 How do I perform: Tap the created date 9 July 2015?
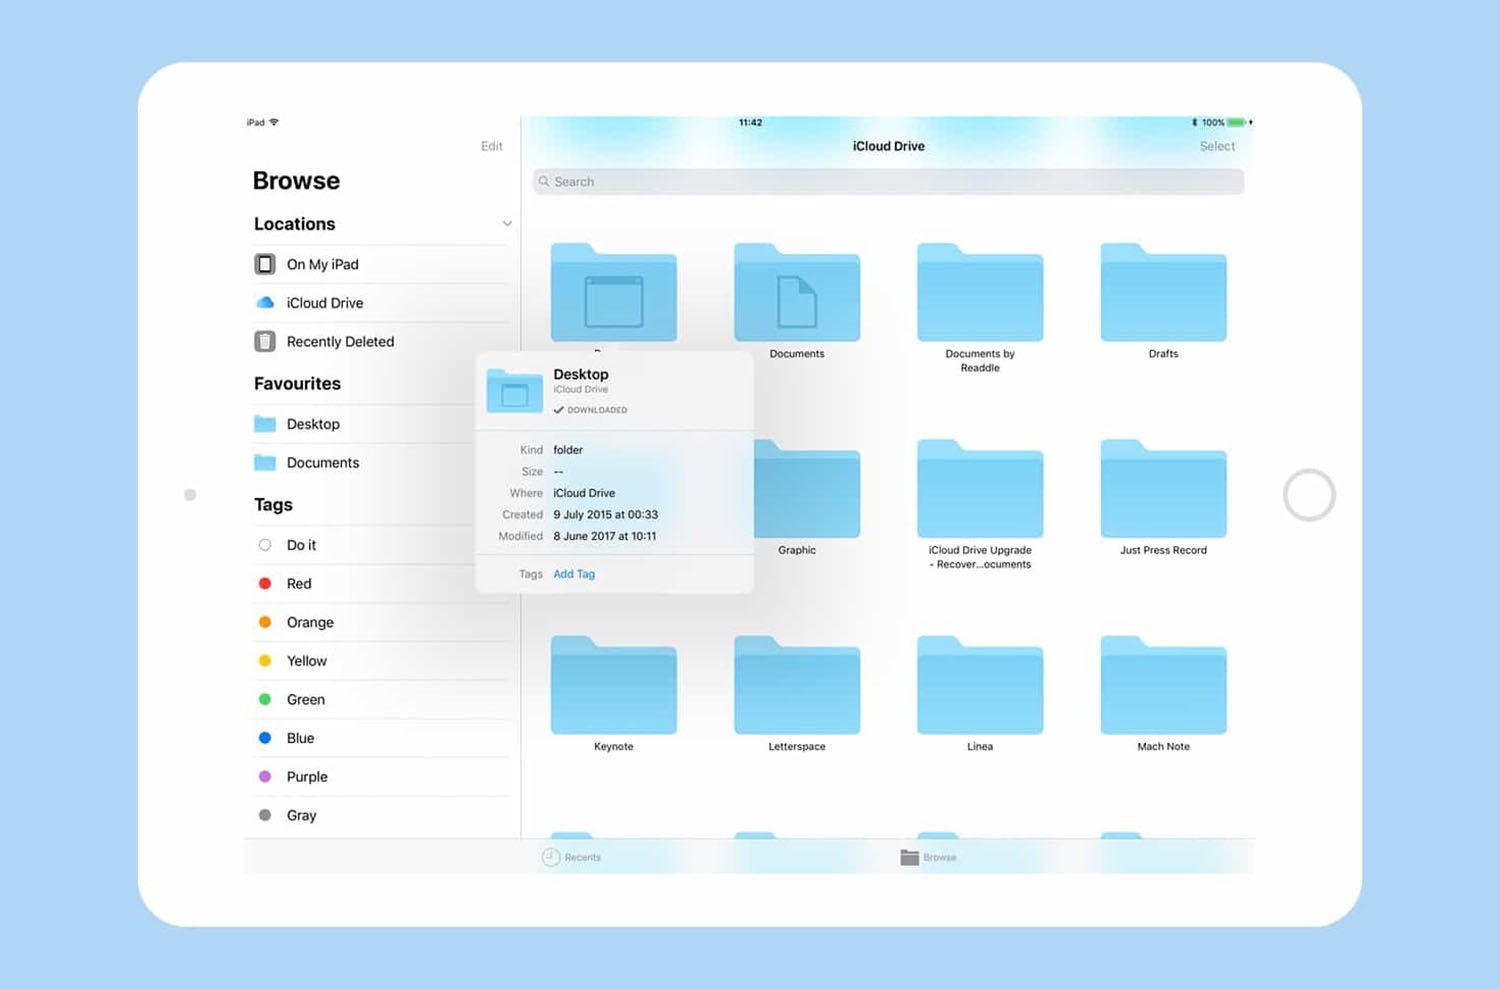[606, 515]
